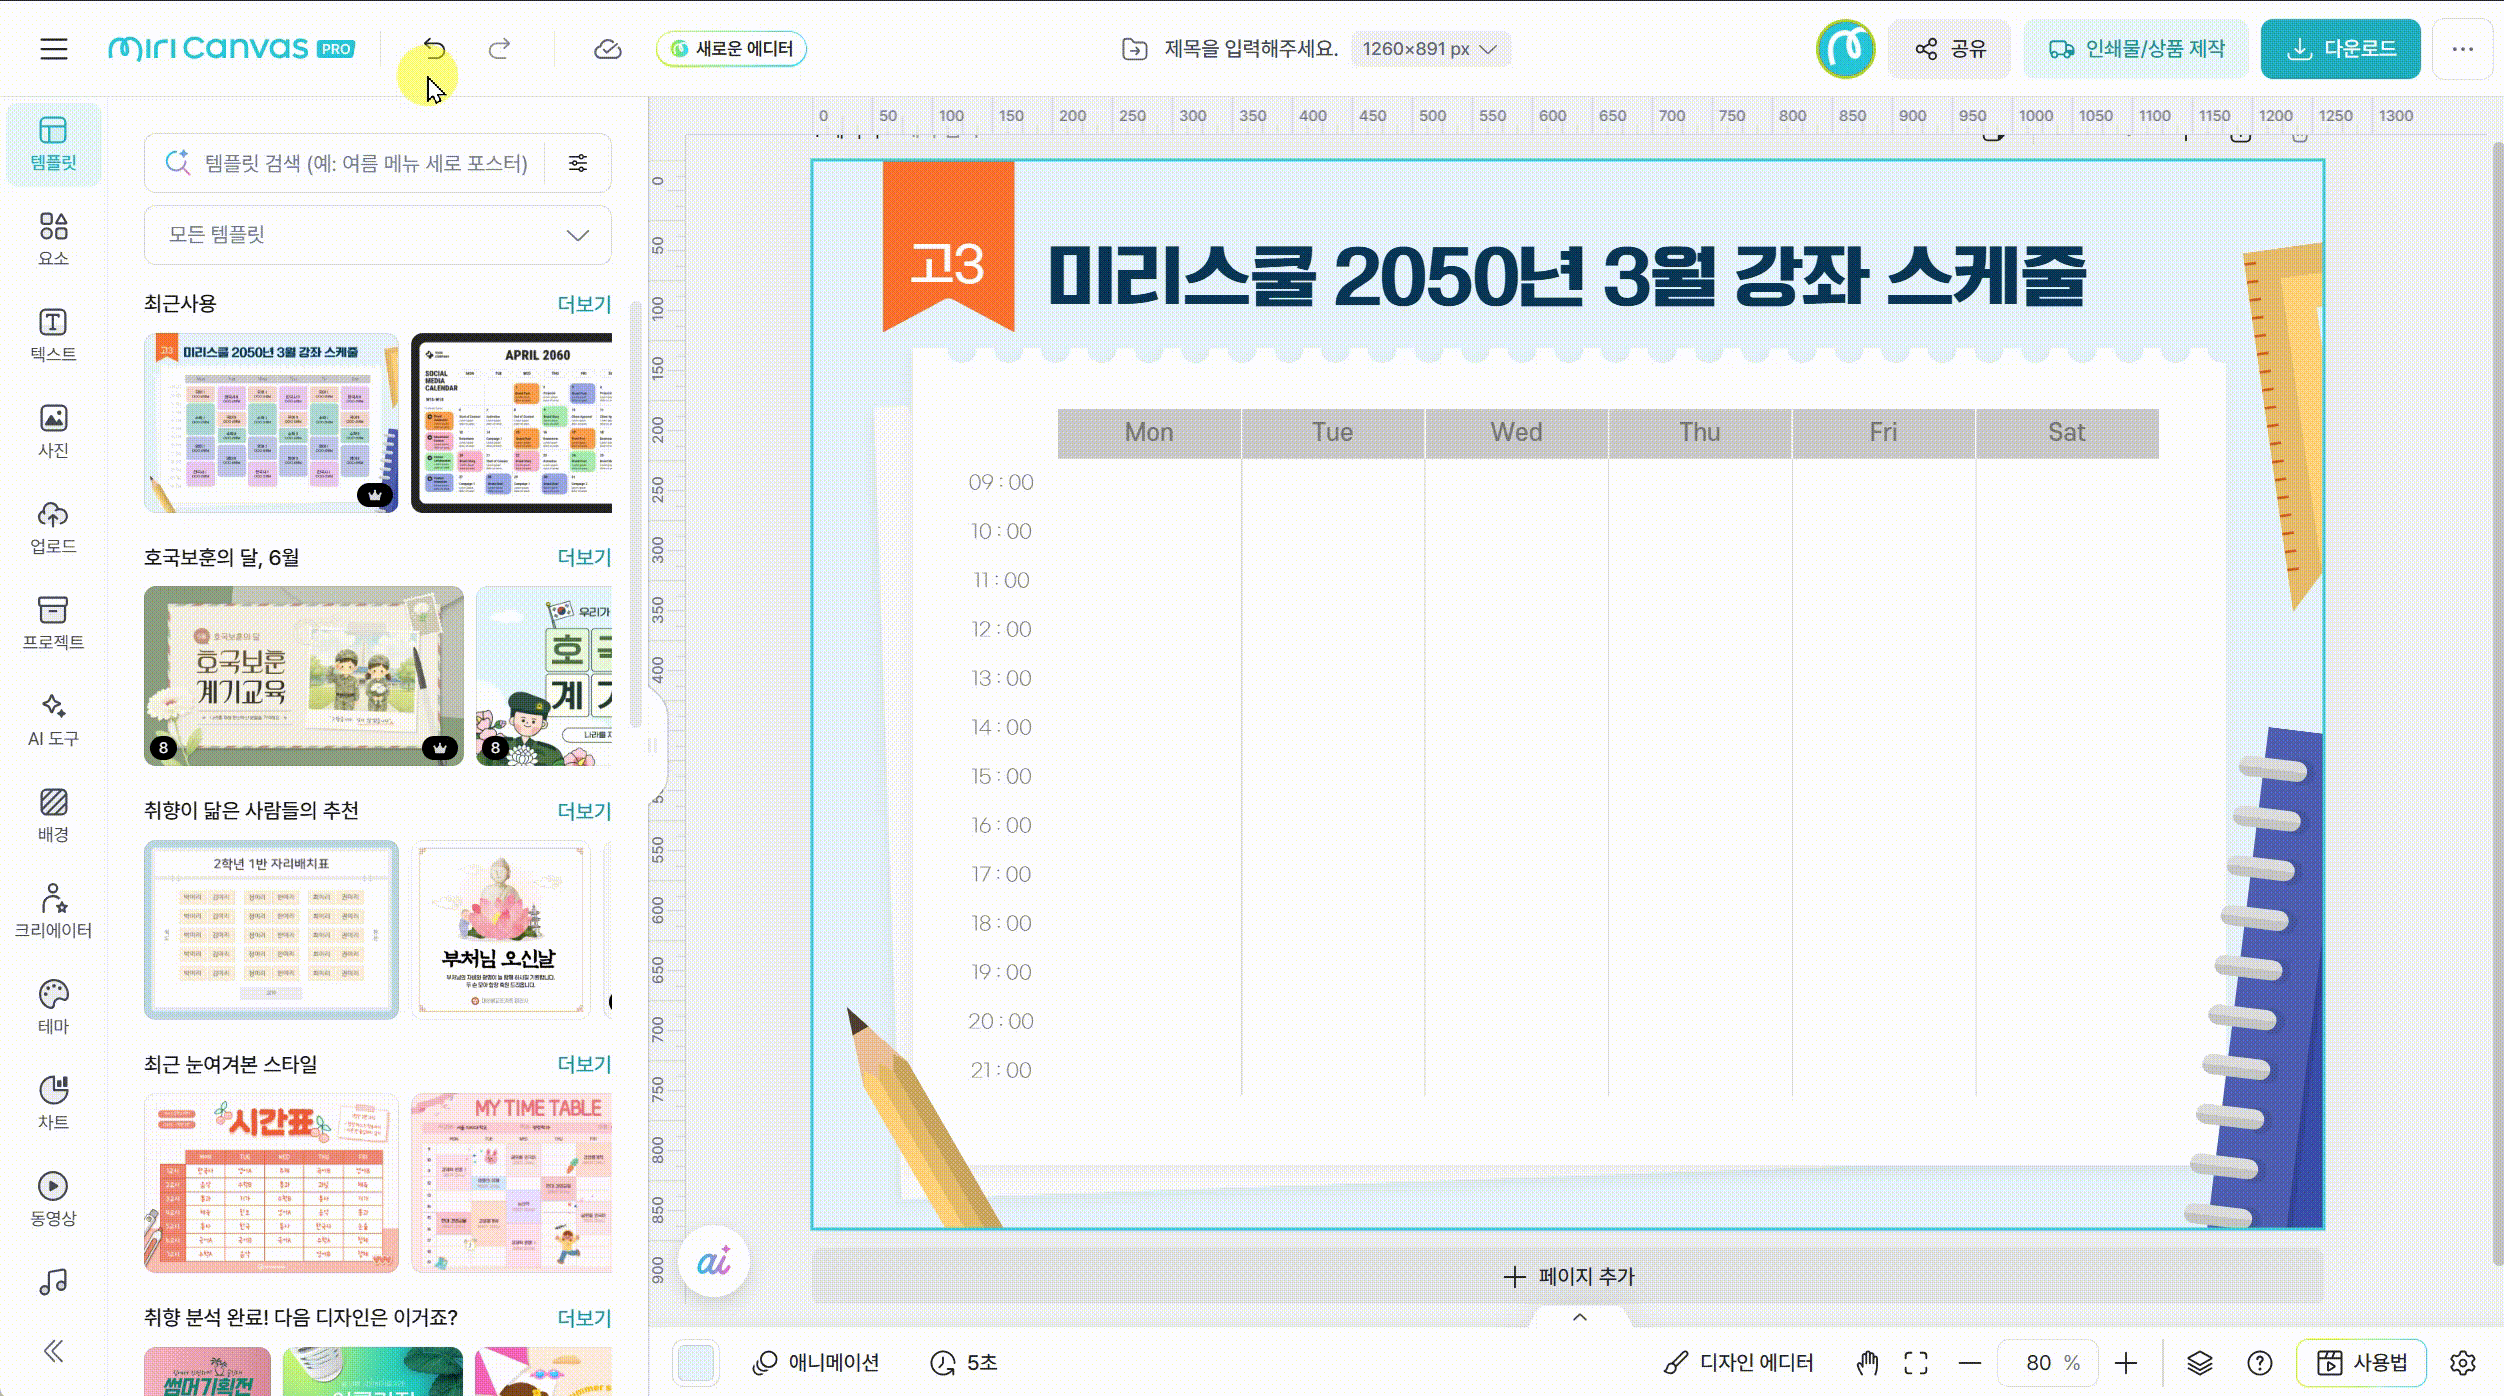2504x1396 pixels.
Task: Click the template search field
Action: click(365, 163)
